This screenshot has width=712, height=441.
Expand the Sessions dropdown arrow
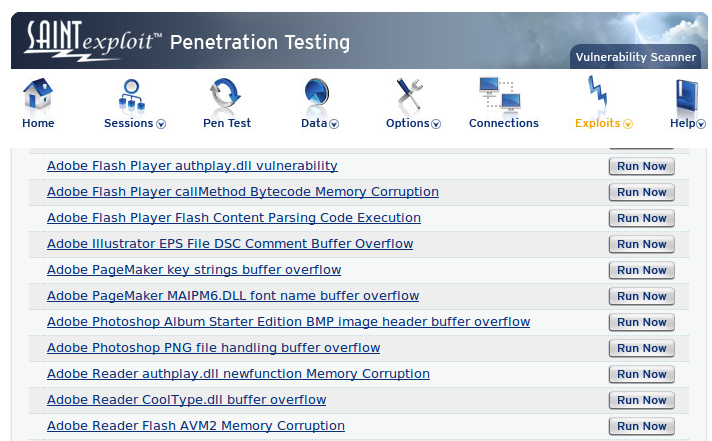click(x=161, y=124)
